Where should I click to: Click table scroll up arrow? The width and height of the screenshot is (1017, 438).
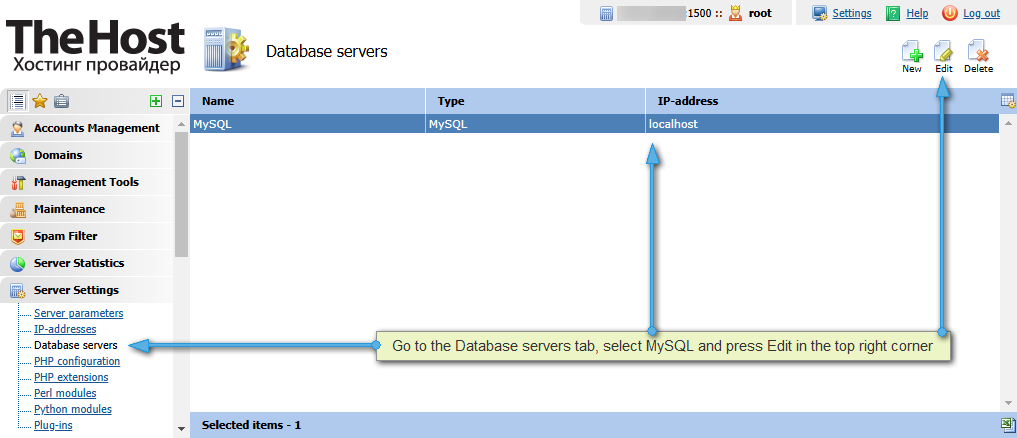pyautogui.click(x=1009, y=122)
